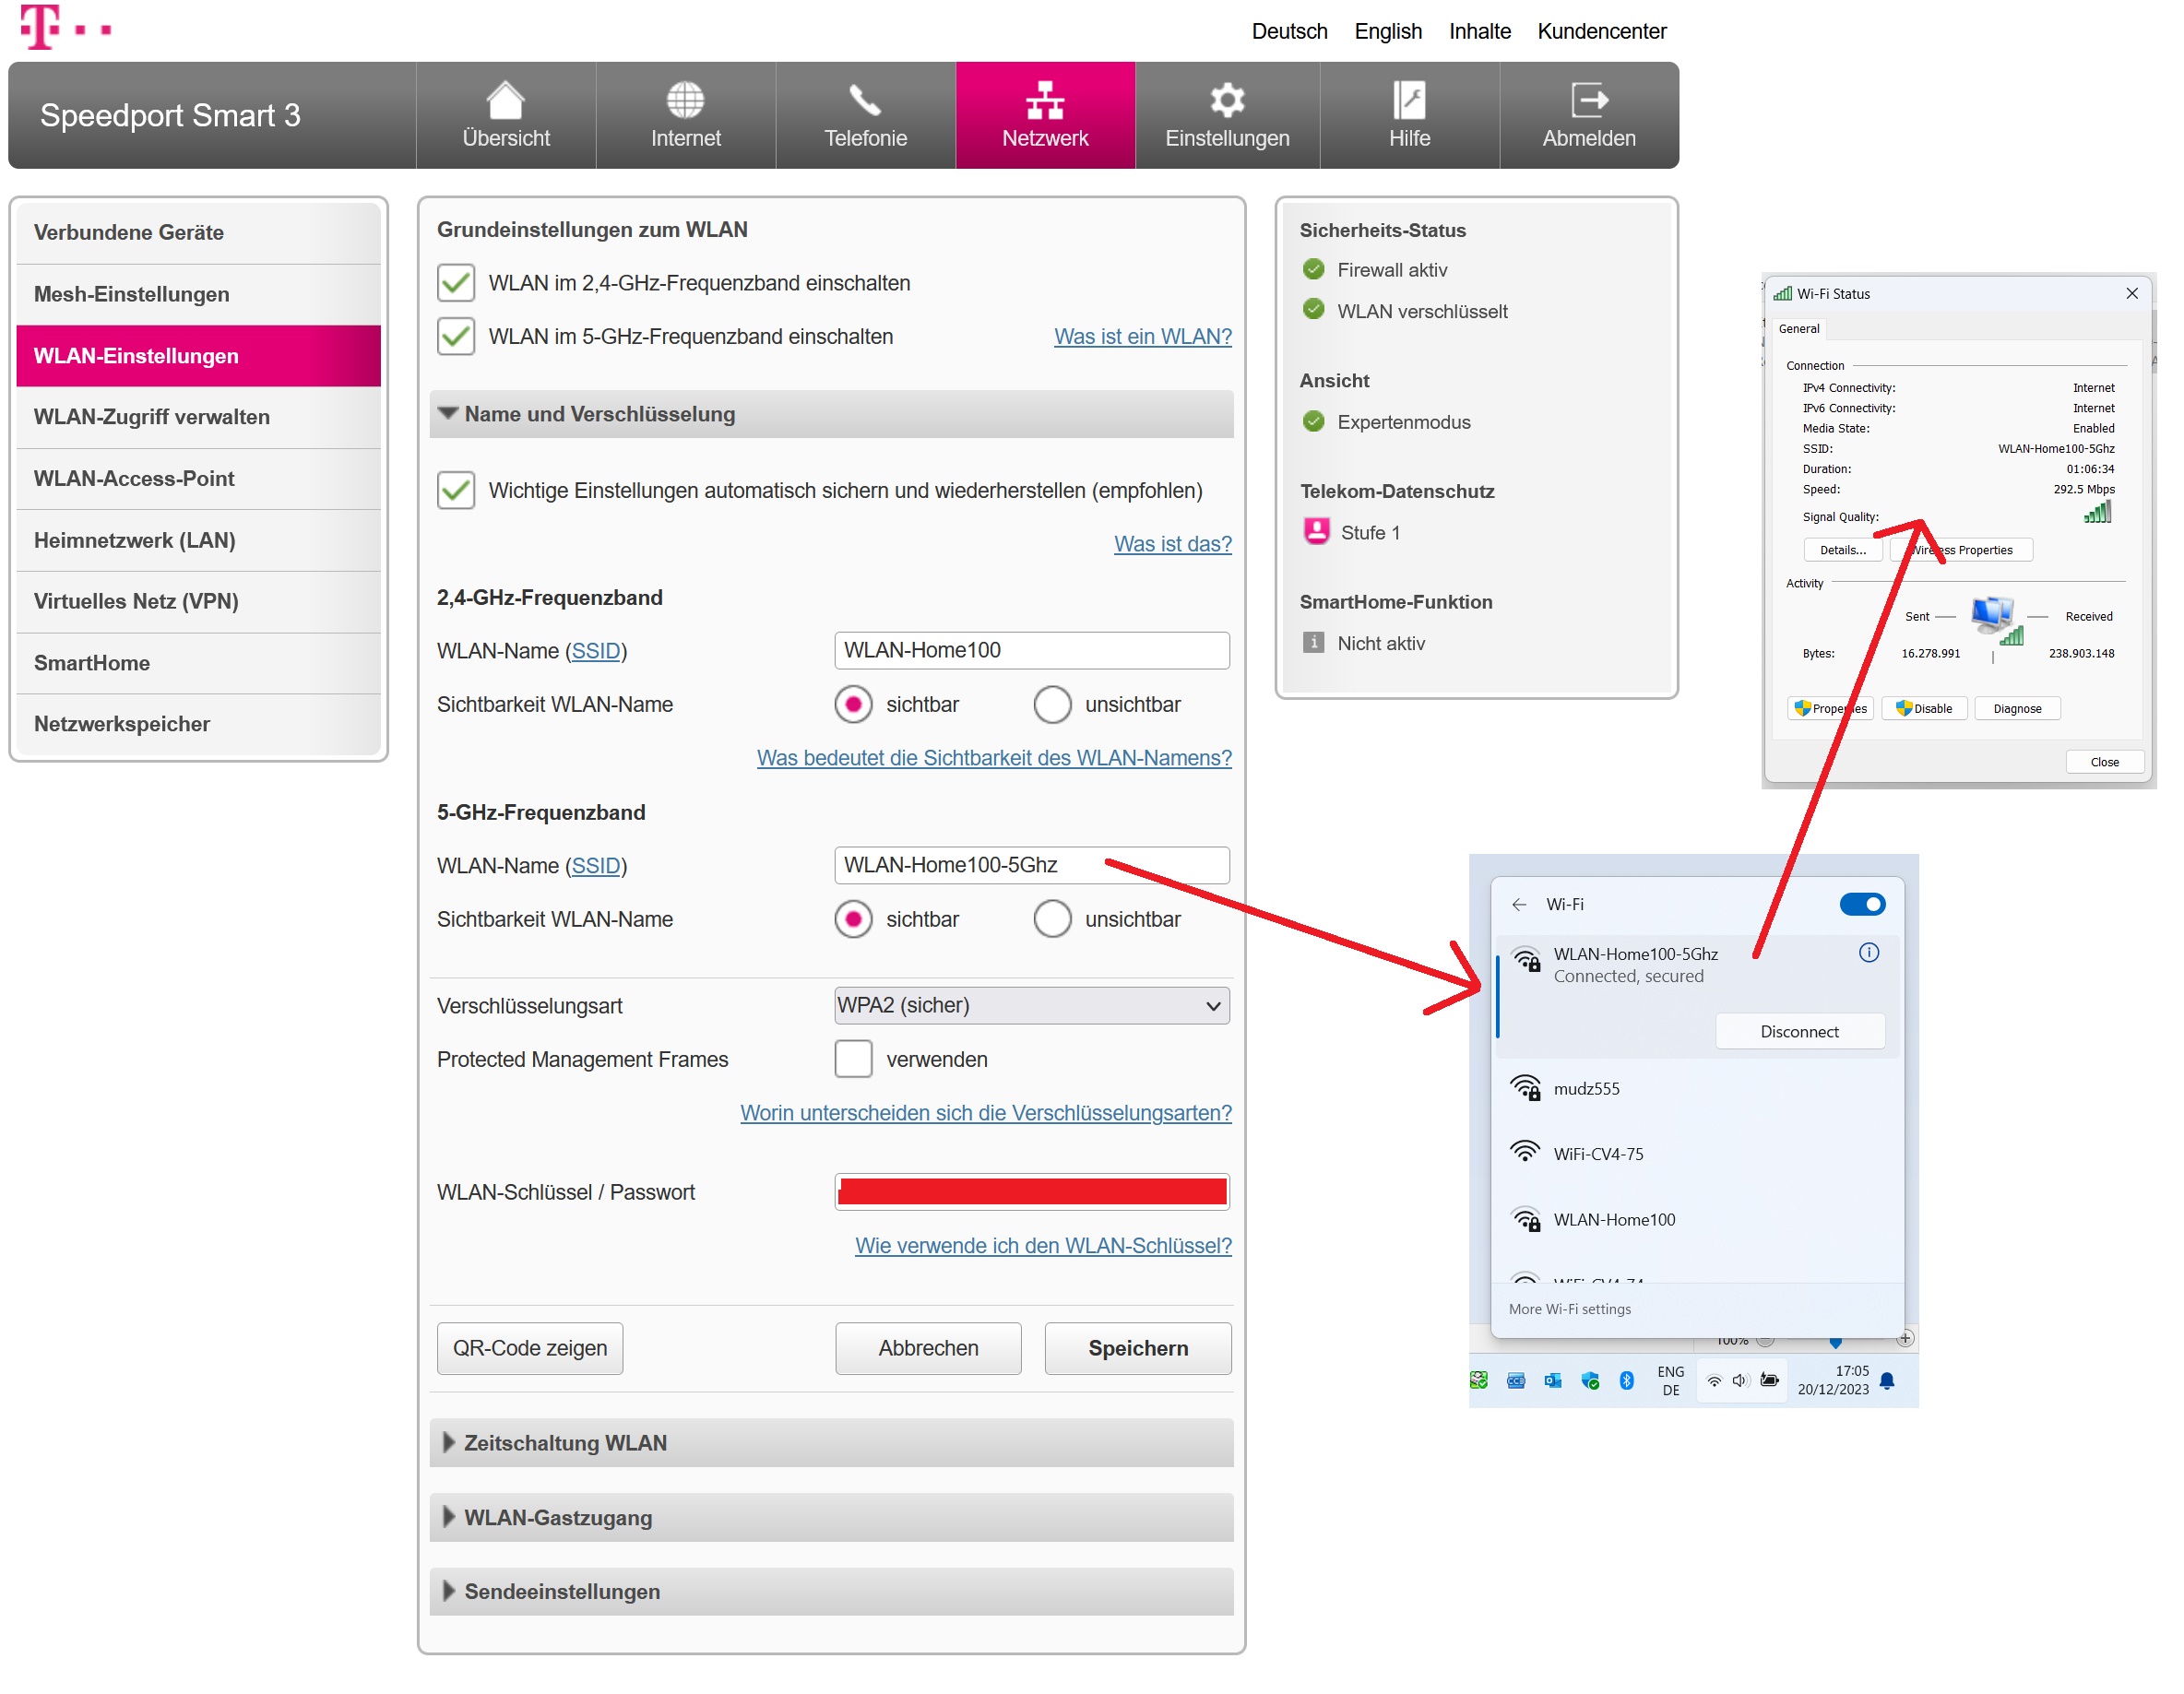
Task: Click the Abmelden logout icon
Action: pyautogui.click(x=1588, y=101)
